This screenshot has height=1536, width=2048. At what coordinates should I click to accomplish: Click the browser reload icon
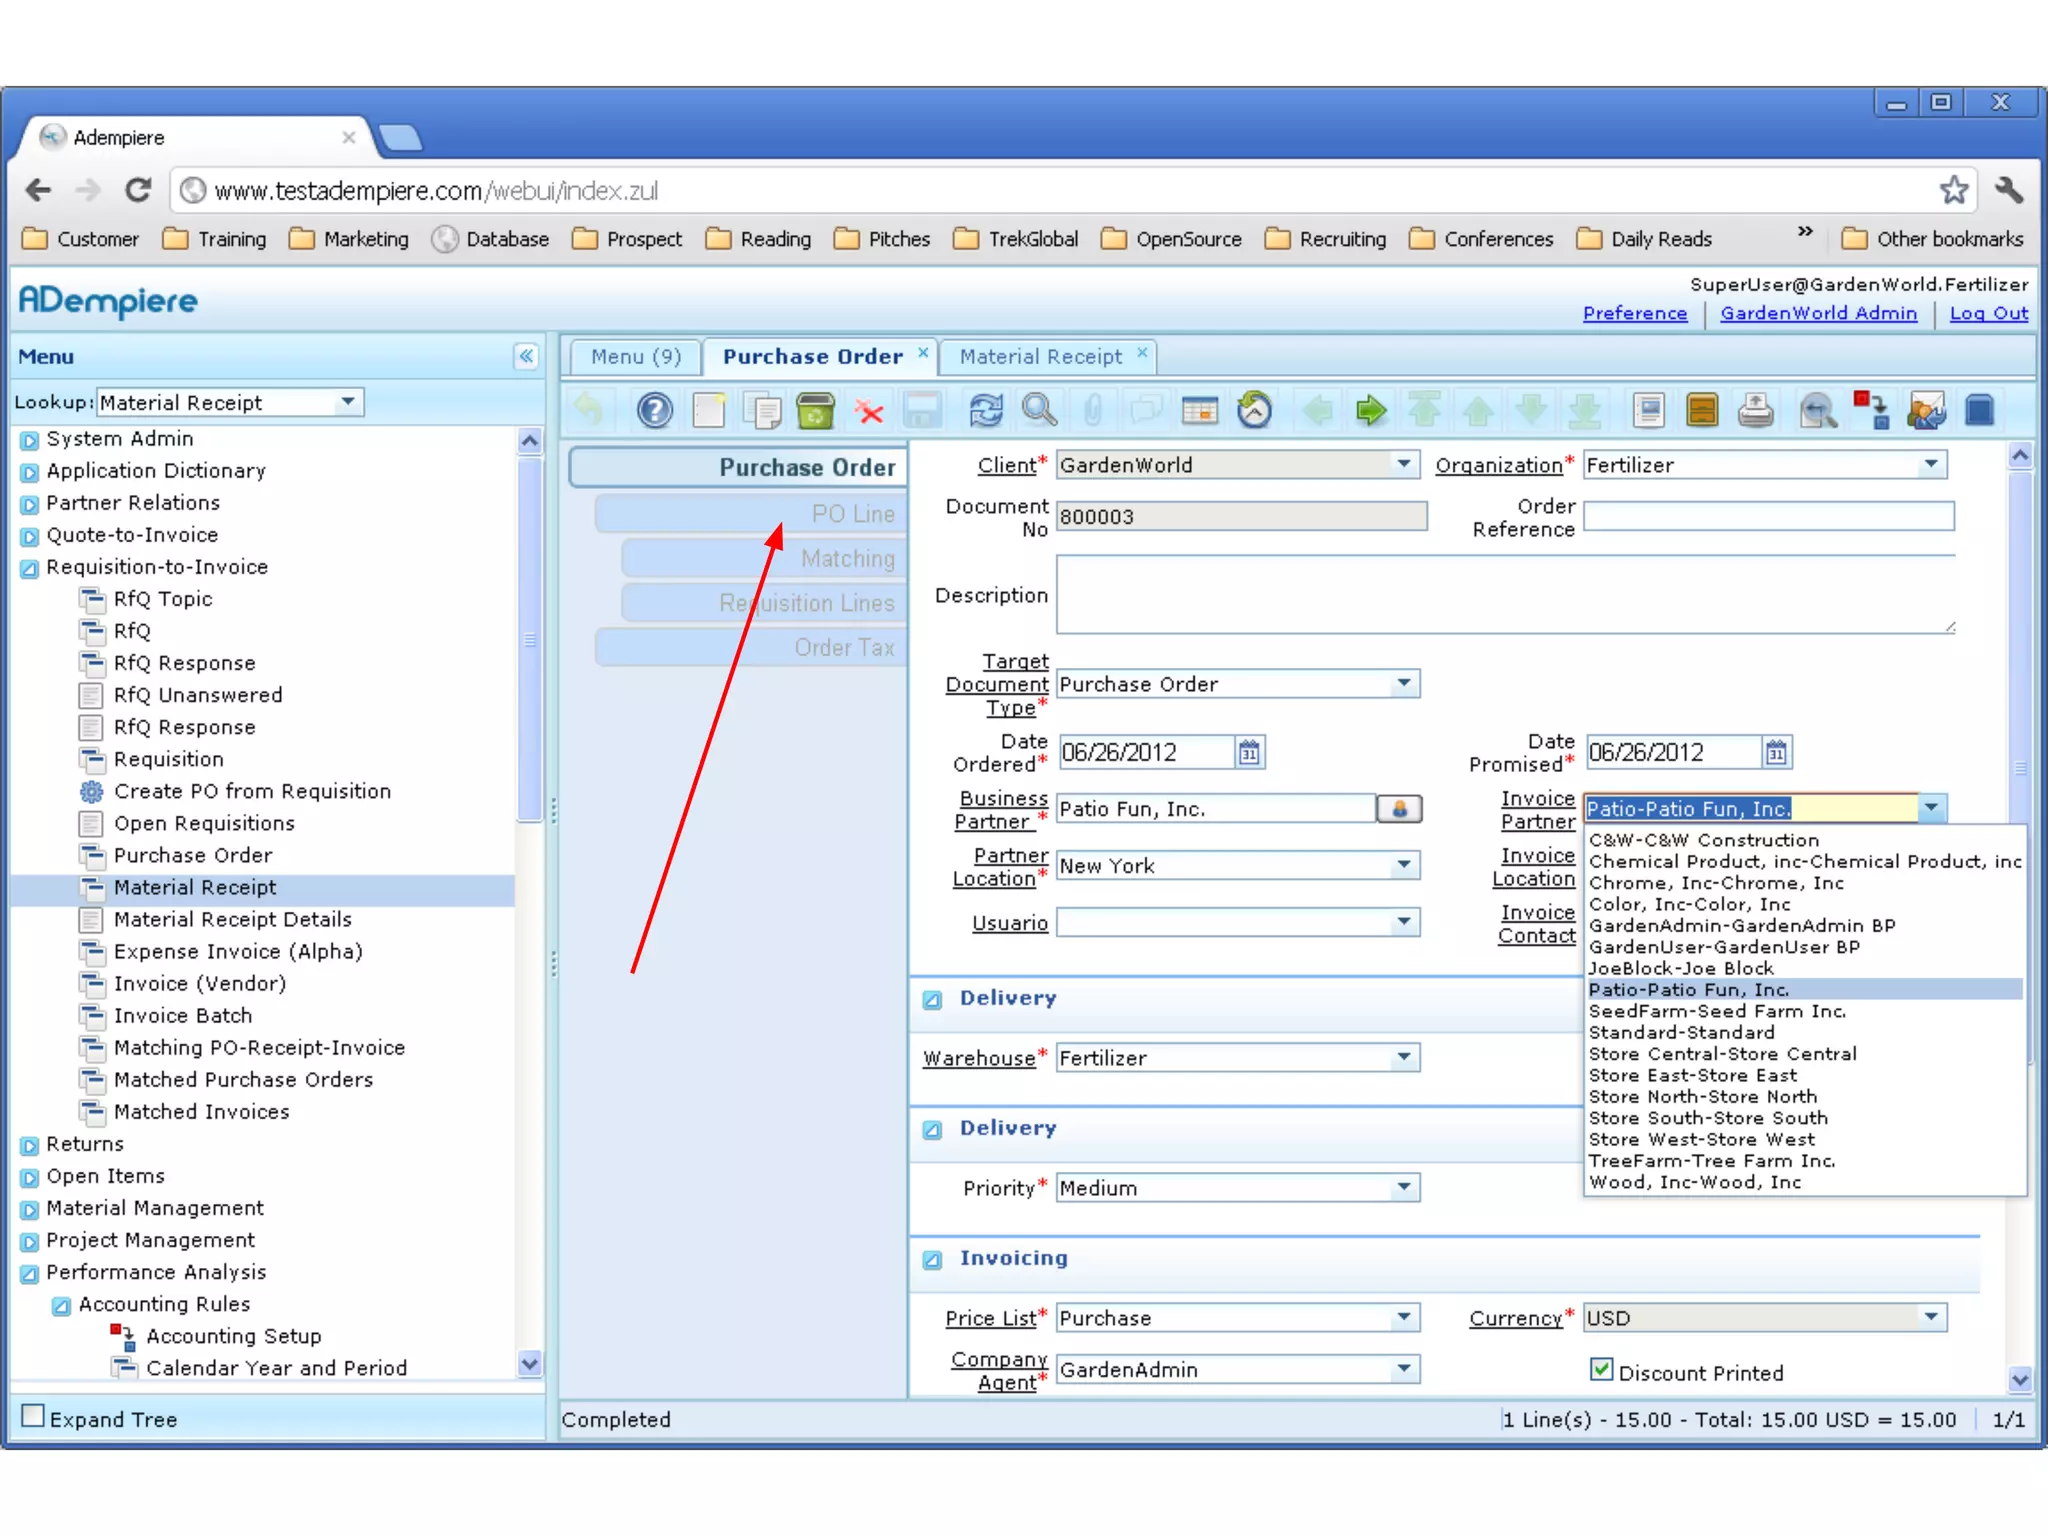tap(138, 190)
